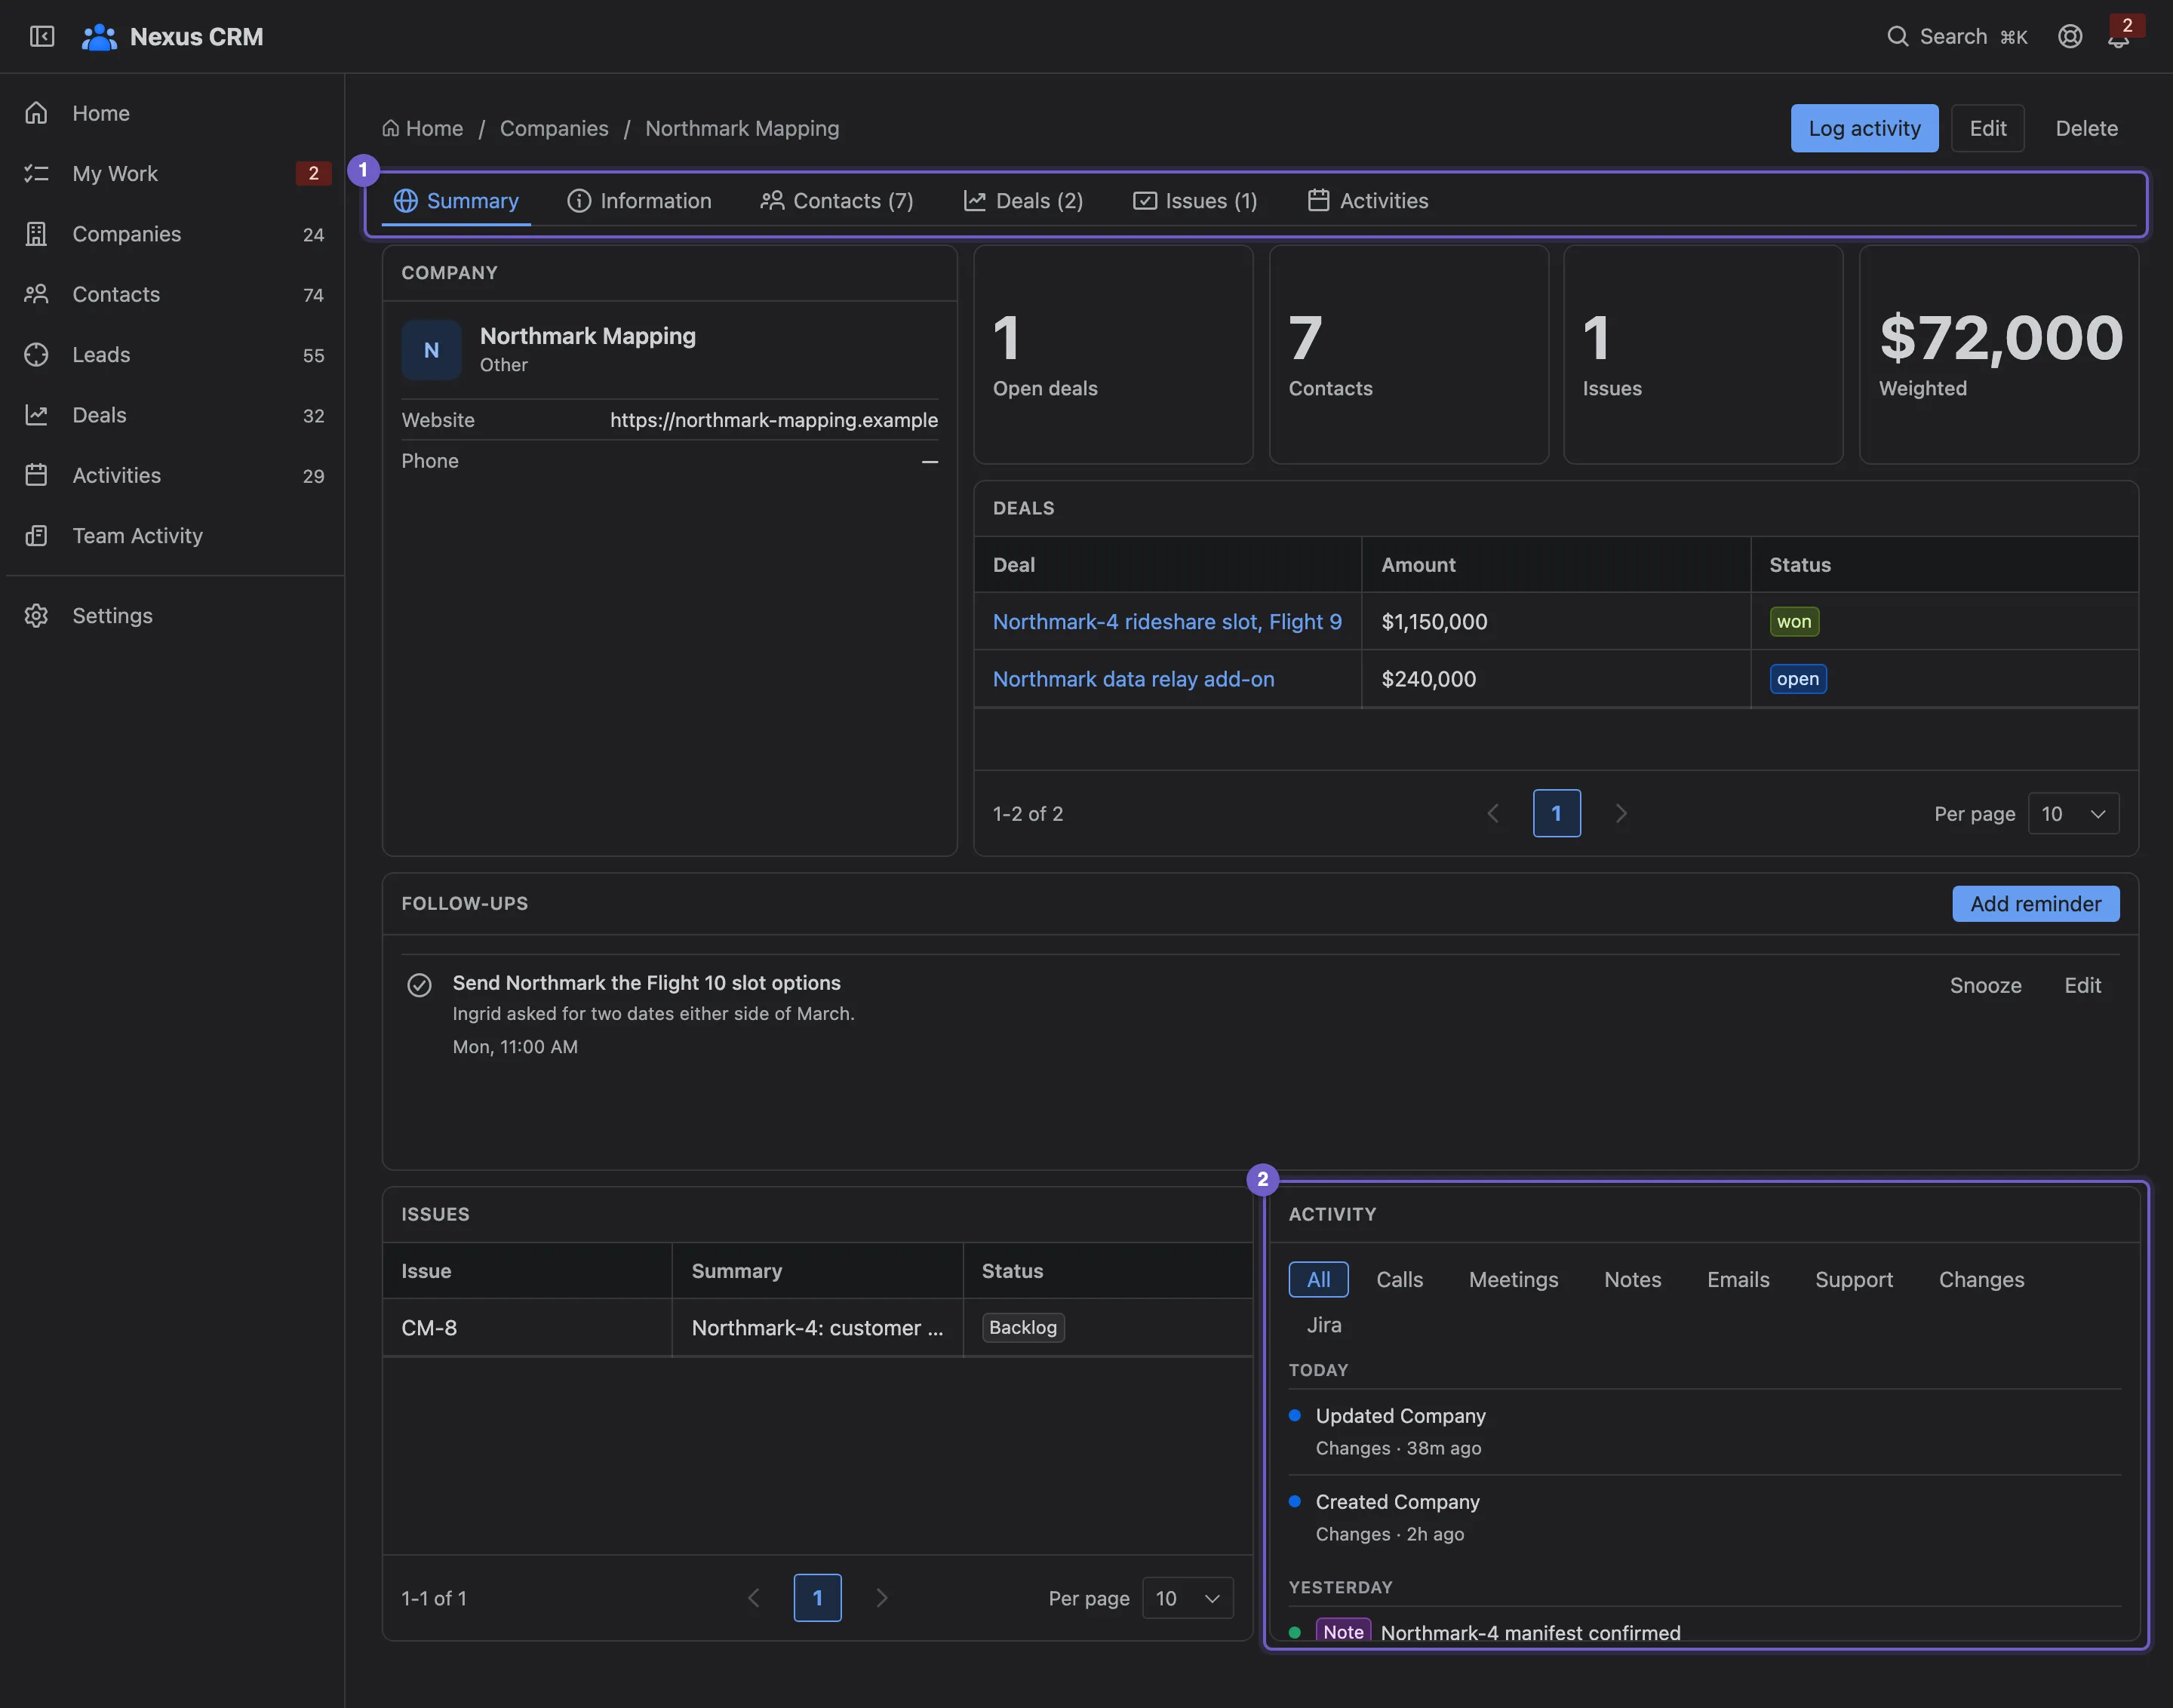Switch to the Deals (2) tab
This screenshot has height=1708, width=2173.
pos(1024,201)
